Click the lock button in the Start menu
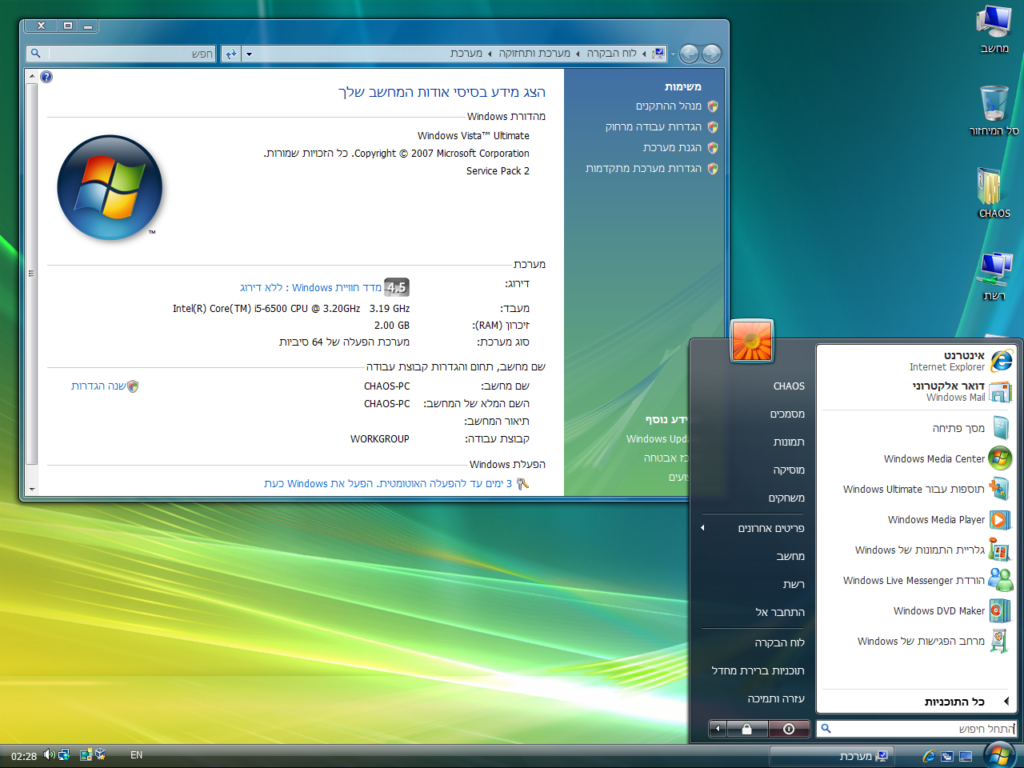The height and width of the screenshot is (768, 1024). click(x=746, y=729)
